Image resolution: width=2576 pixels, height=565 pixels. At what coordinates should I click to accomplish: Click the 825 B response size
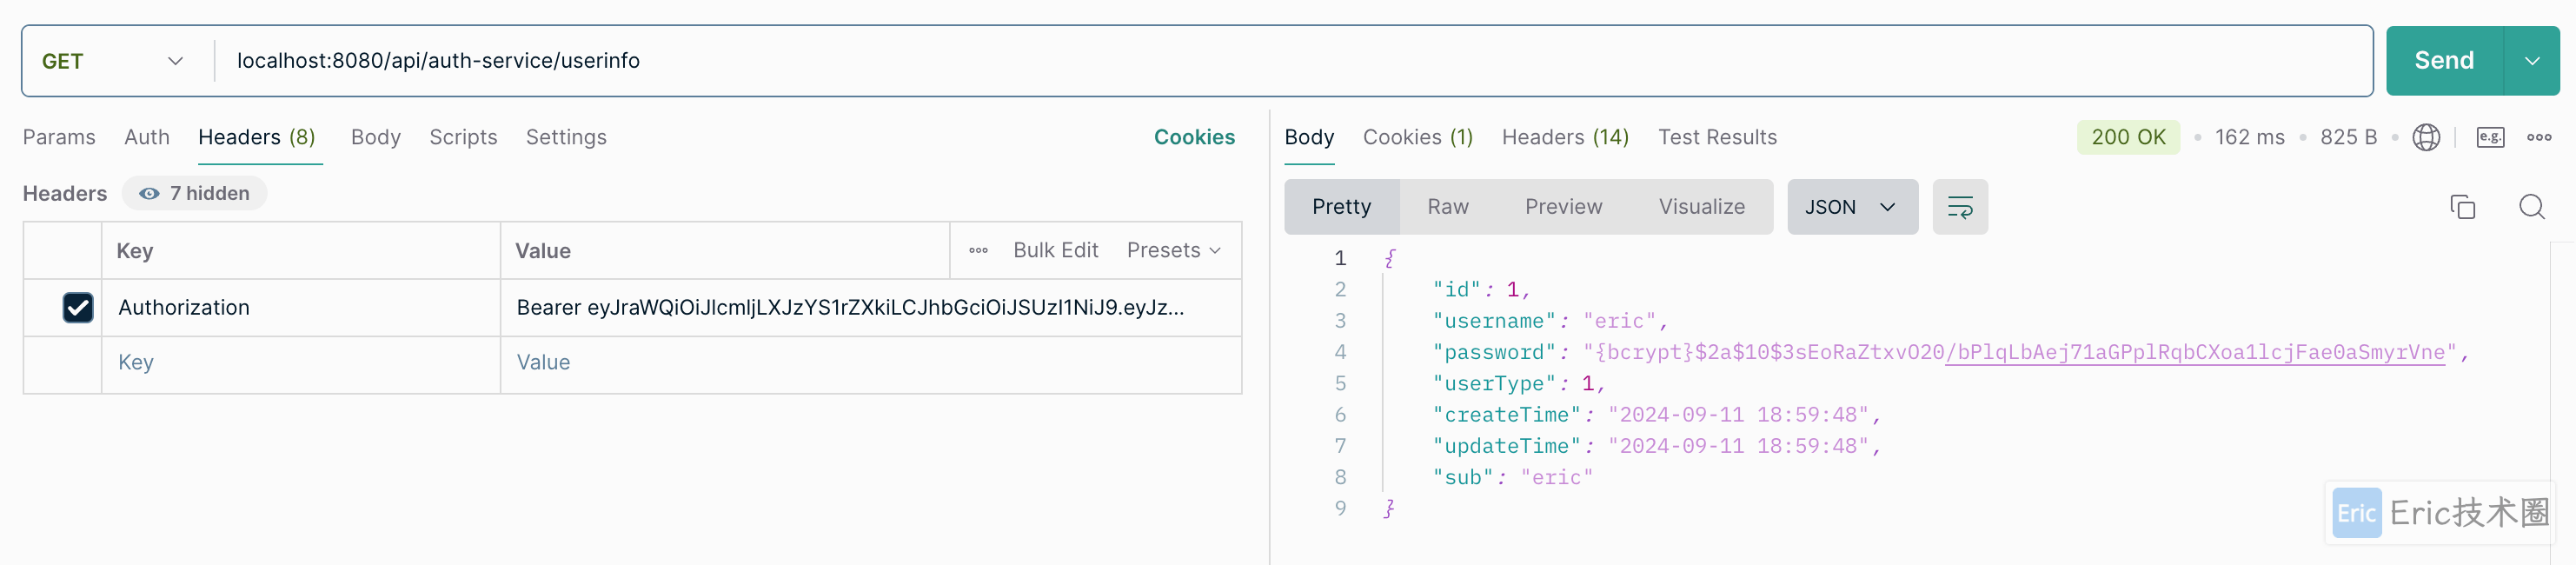tap(2348, 137)
